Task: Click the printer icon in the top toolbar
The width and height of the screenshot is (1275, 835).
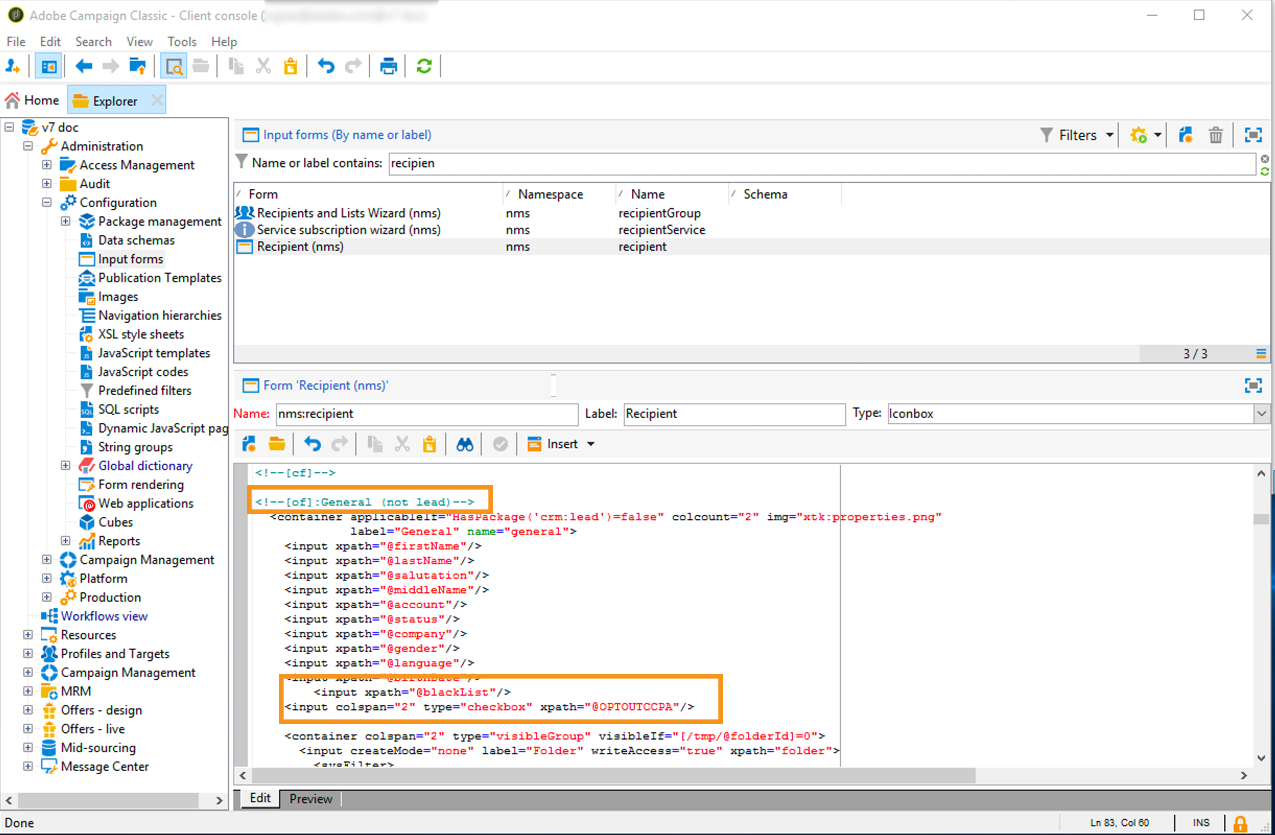Action: coord(388,66)
